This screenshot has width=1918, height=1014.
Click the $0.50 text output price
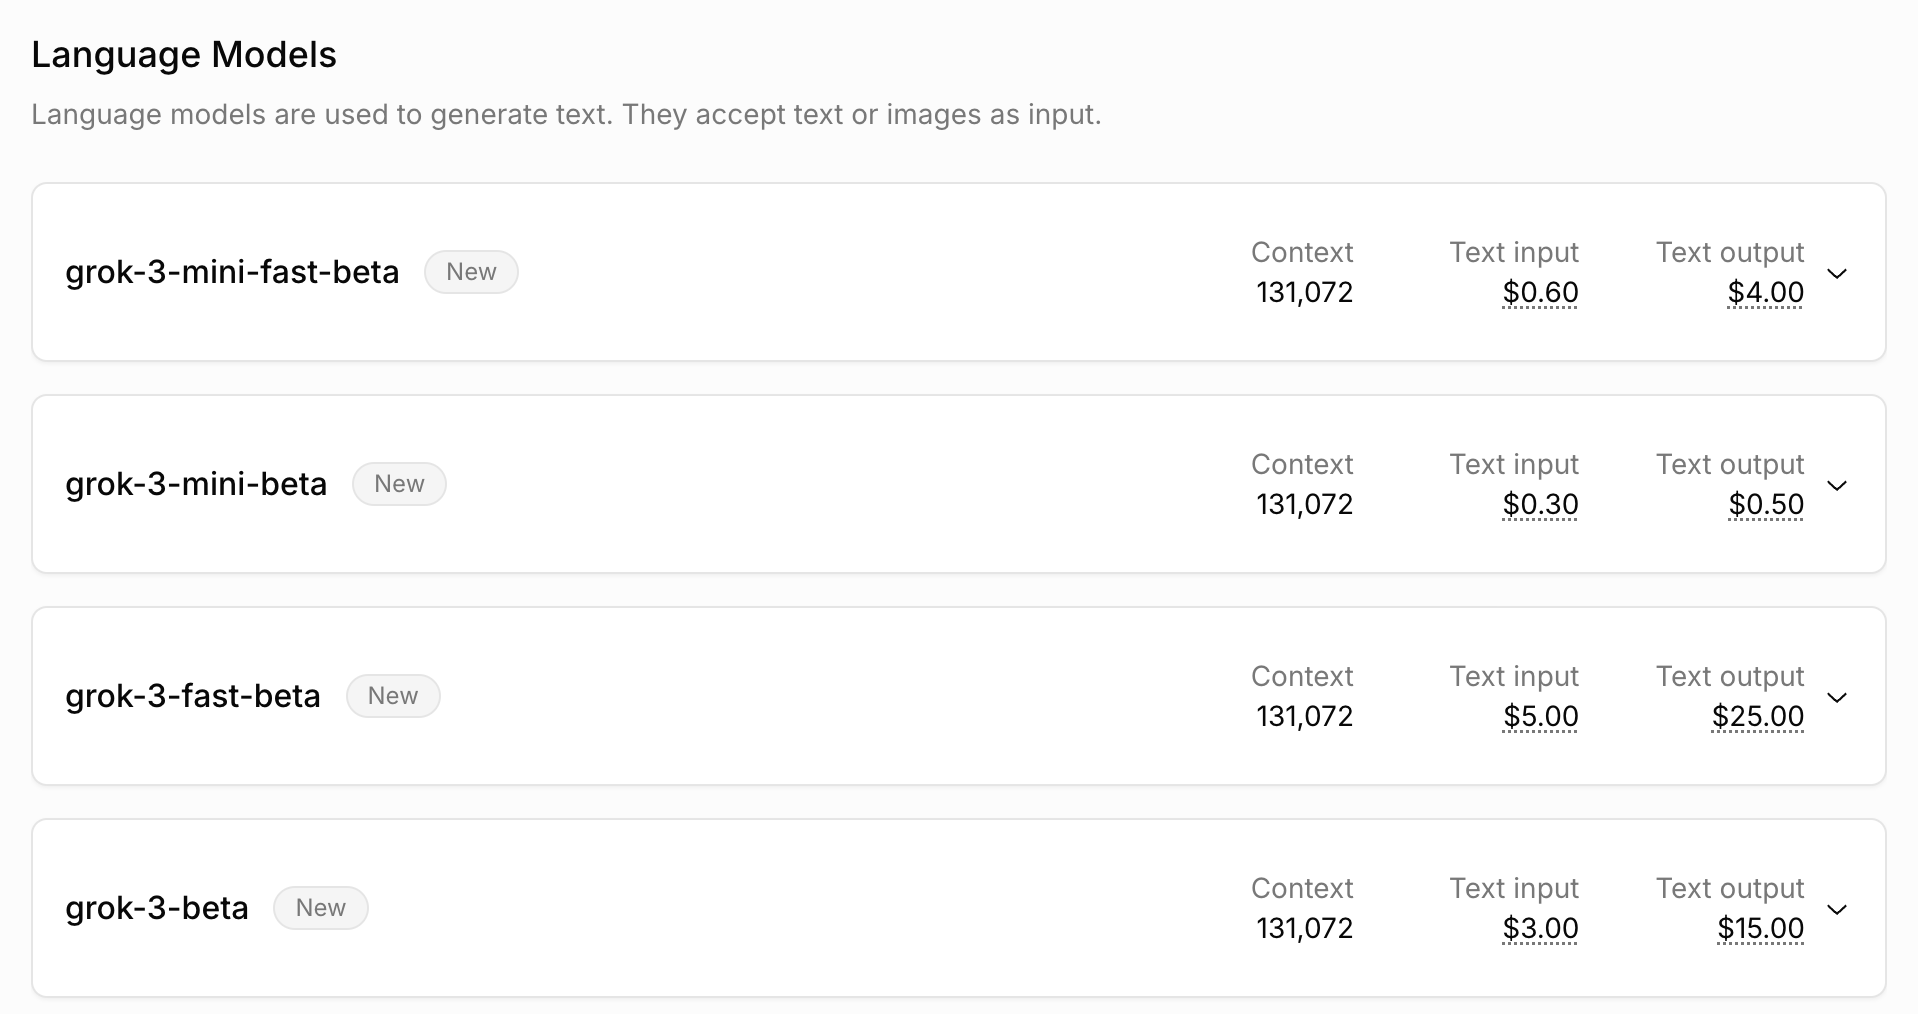(x=1766, y=505)
